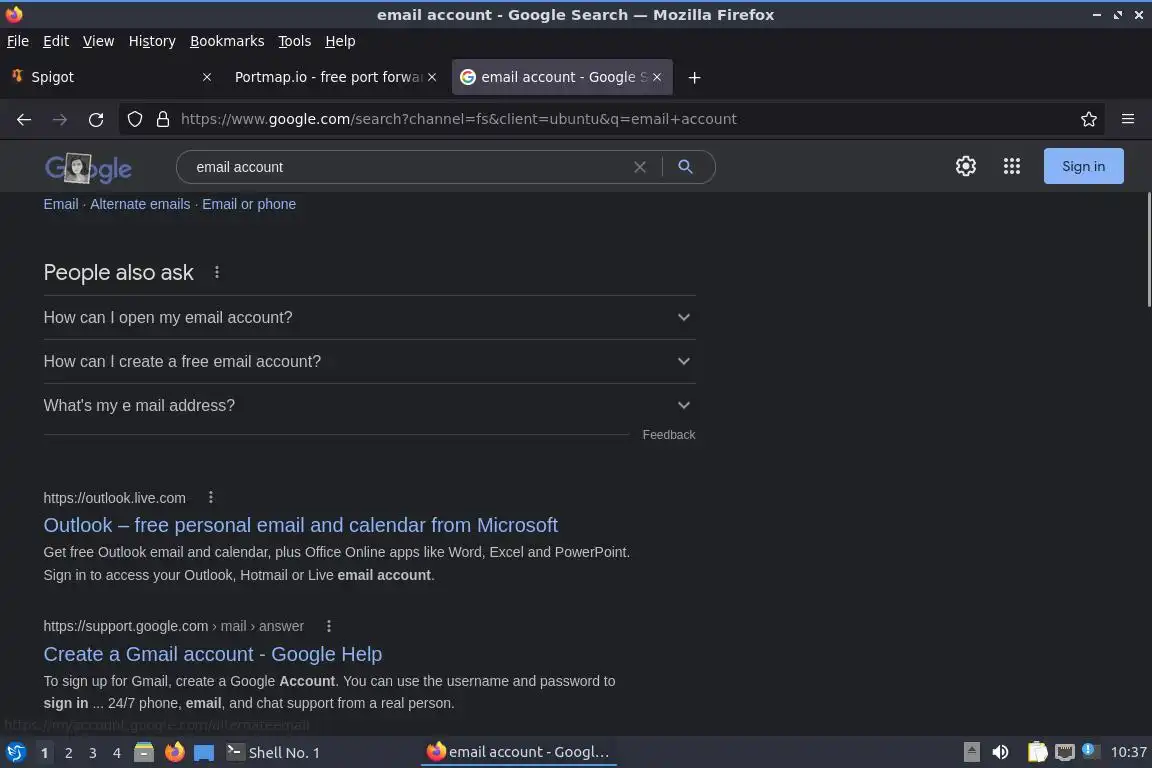1152x768 pixels.
Task: Click the magnifier search button
Action: pyautogui.click(x=685, y=167)
